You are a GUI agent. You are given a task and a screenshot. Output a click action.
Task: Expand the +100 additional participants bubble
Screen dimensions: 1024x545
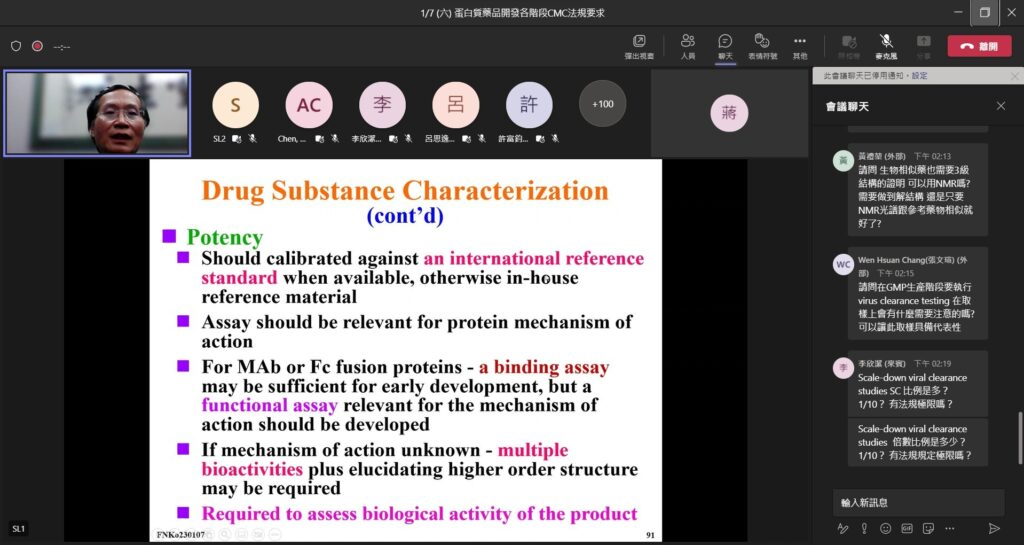[x=603, y=104]
